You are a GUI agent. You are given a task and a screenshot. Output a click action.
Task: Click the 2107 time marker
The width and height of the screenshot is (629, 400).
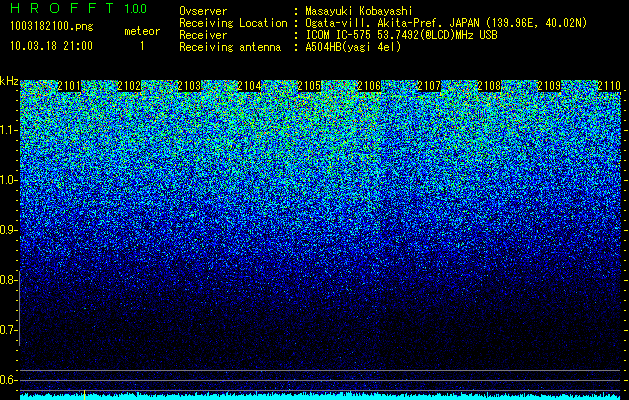tap(429, 86)
